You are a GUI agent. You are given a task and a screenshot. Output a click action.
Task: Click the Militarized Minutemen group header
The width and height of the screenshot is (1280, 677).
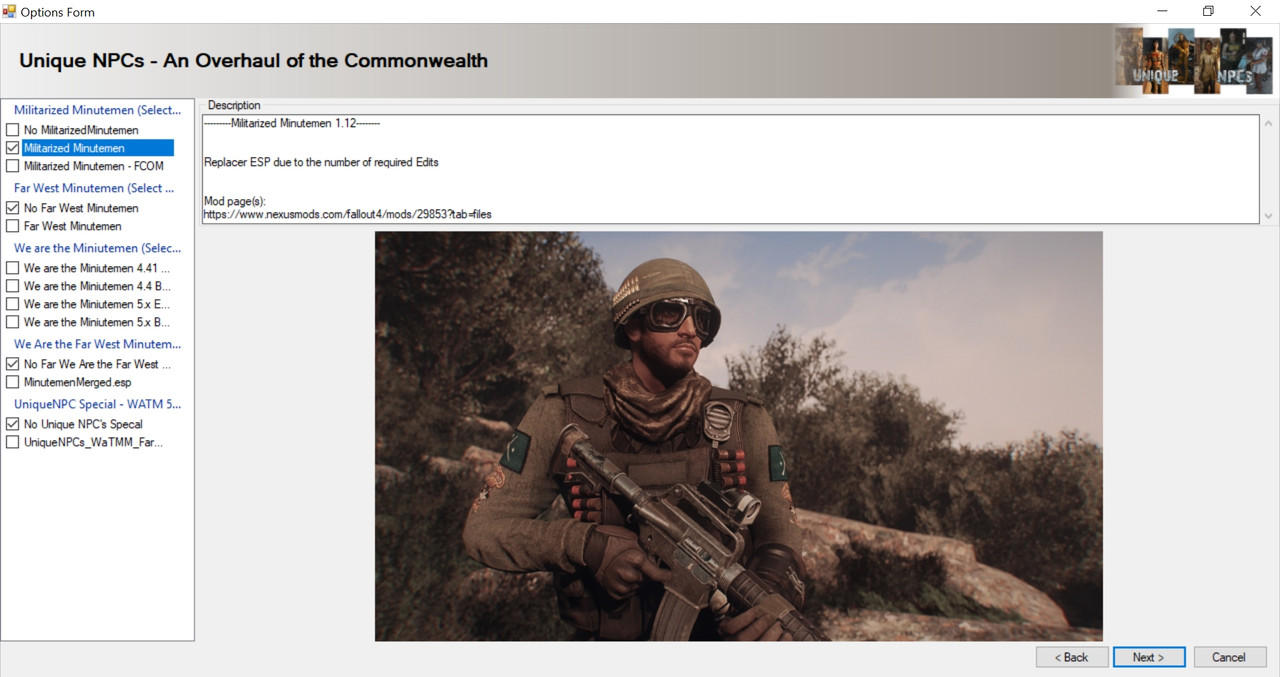(97, 110)
